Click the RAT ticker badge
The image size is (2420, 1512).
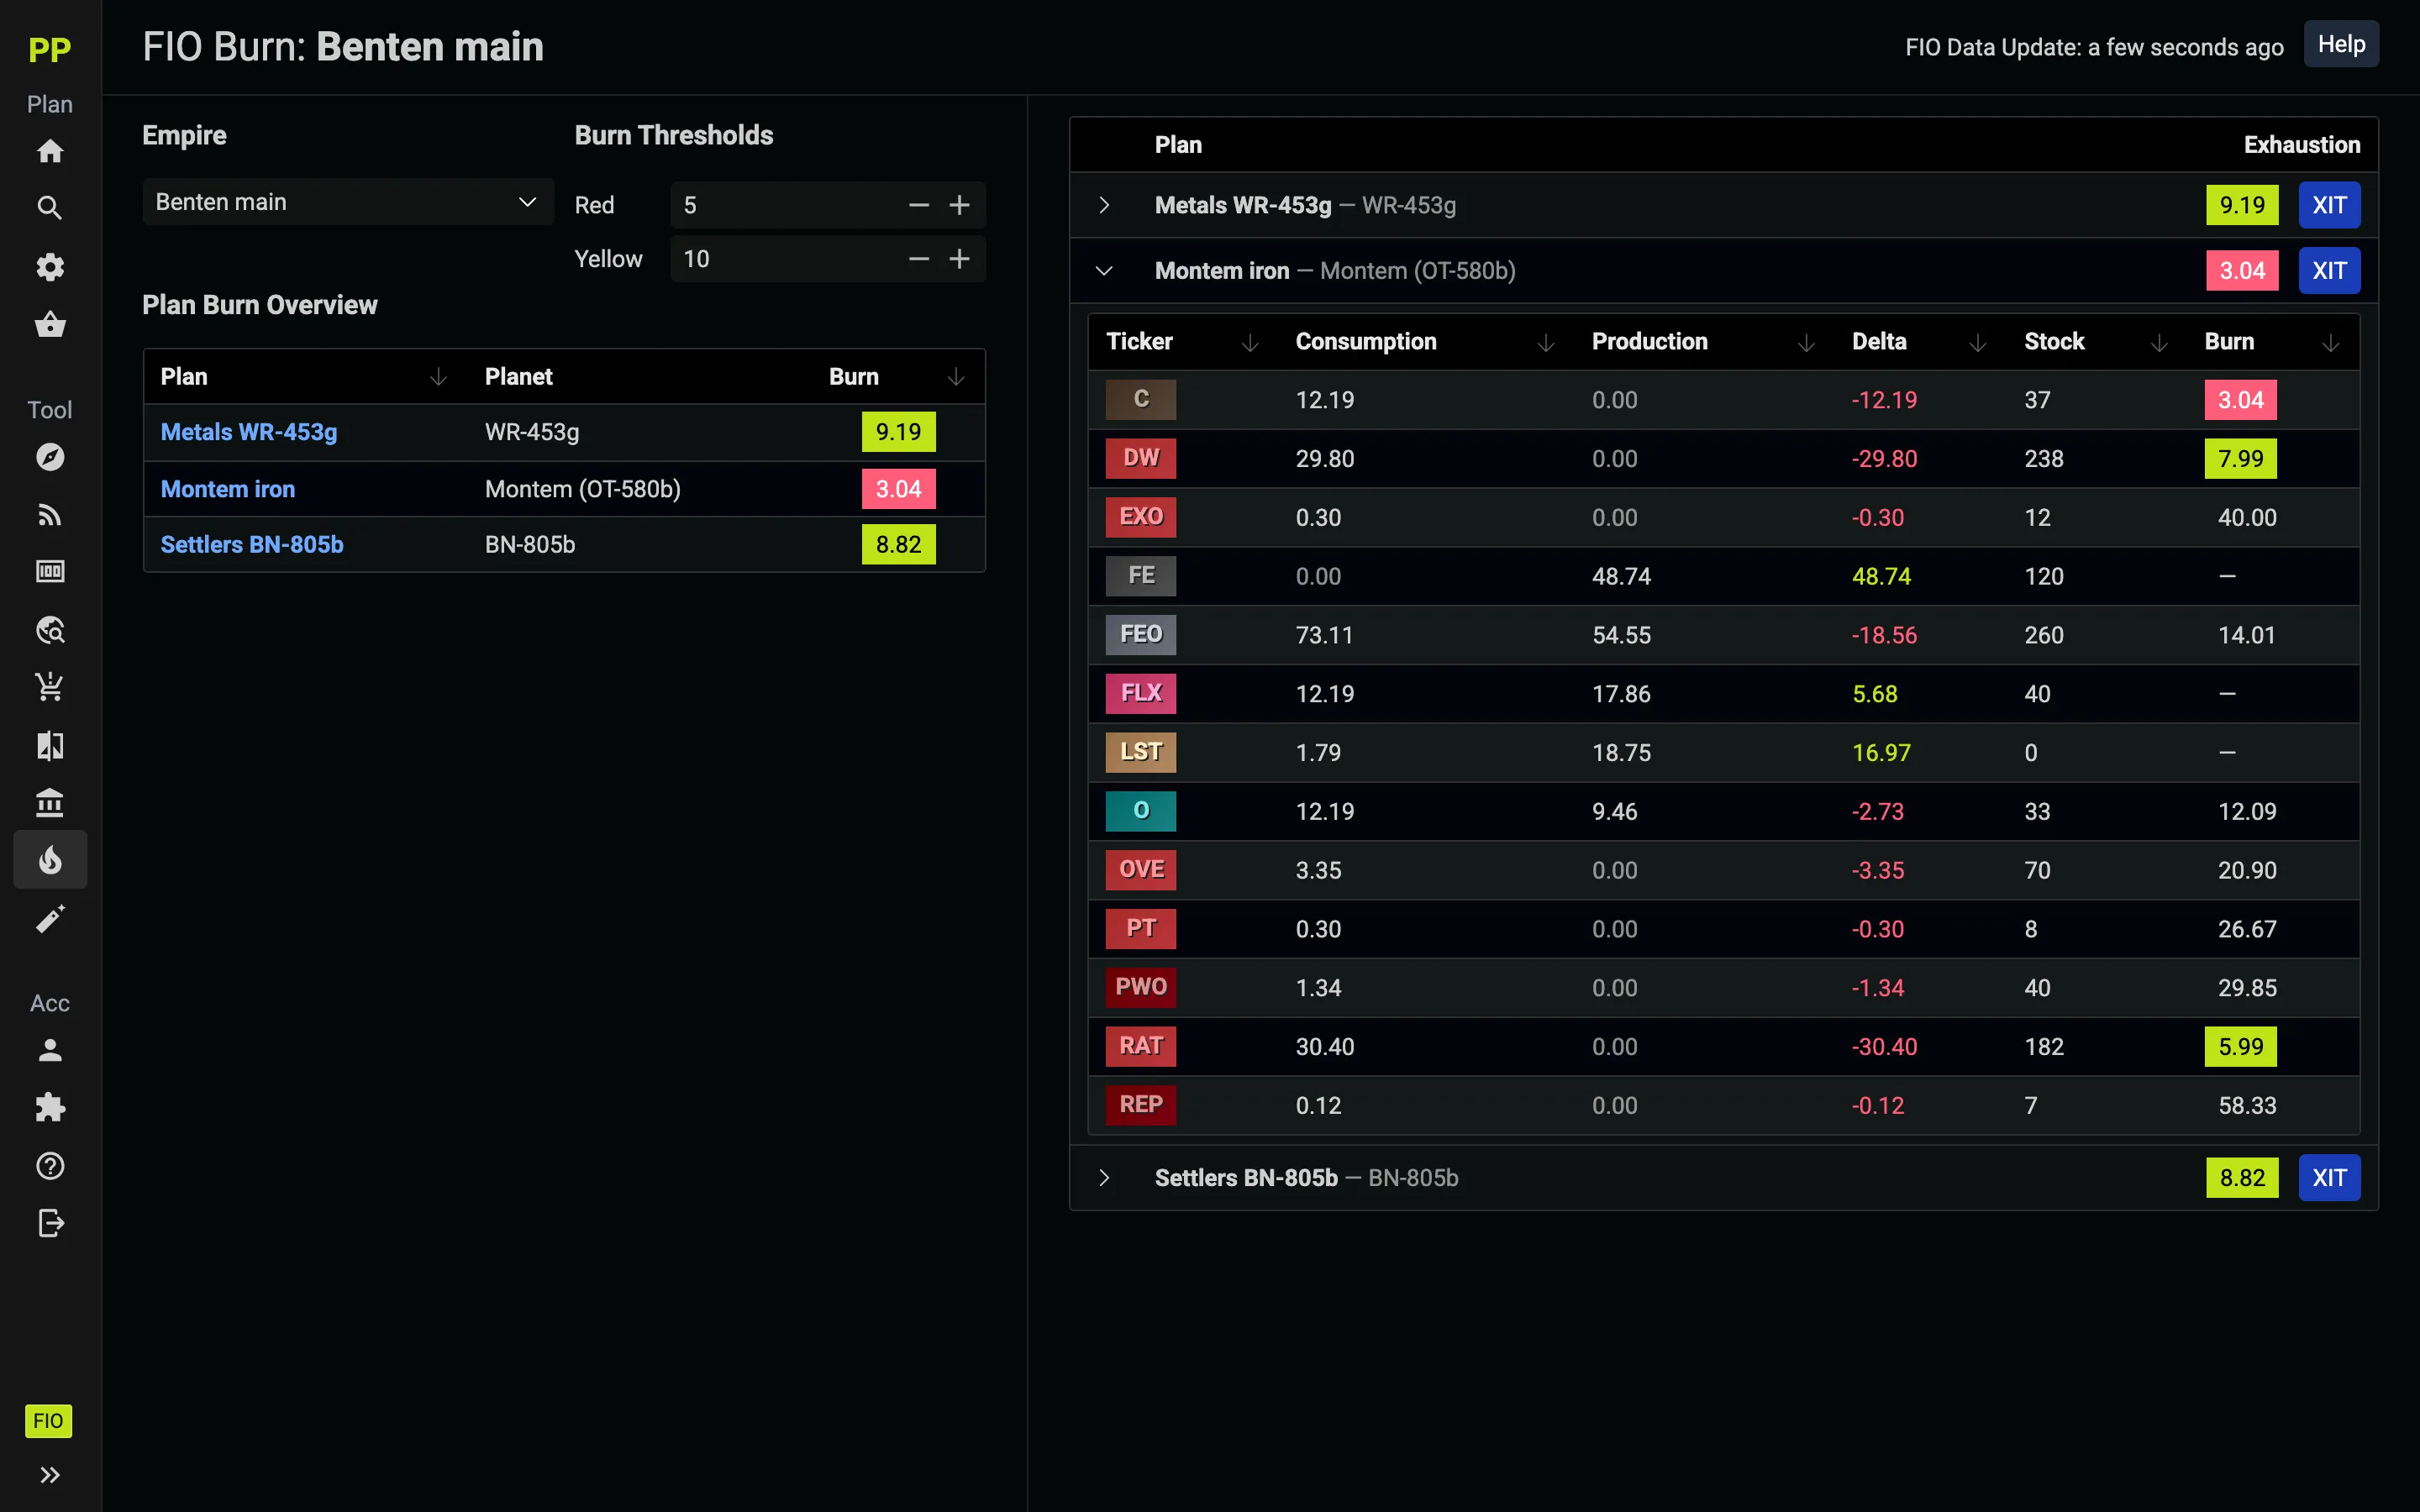pyautogui.click(x=1141, y=1046)
